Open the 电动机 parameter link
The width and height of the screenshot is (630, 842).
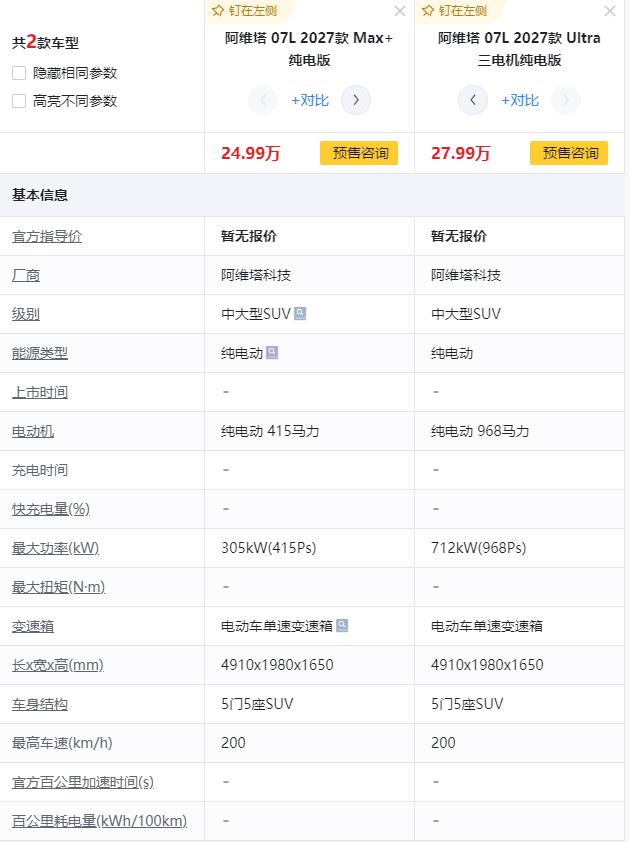[x=33, y=431]
